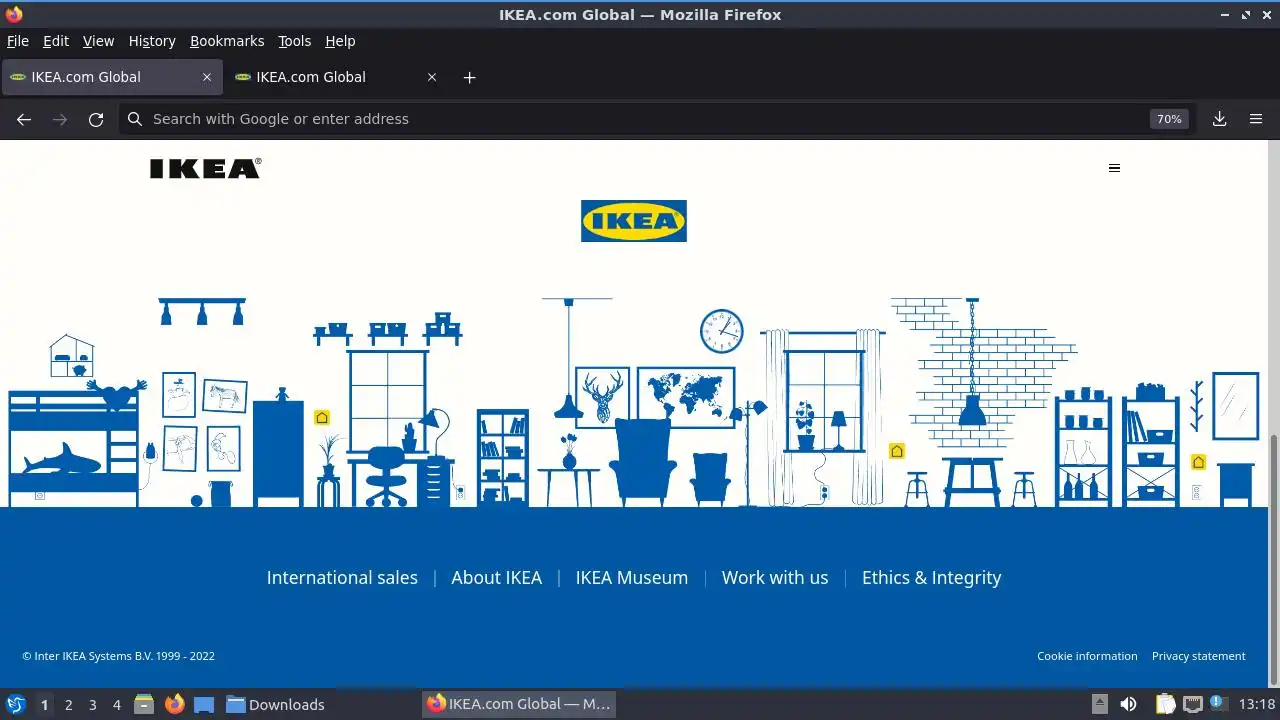
Task: Open the clipboard manager tray icon
Action: tap(1166, 704)
